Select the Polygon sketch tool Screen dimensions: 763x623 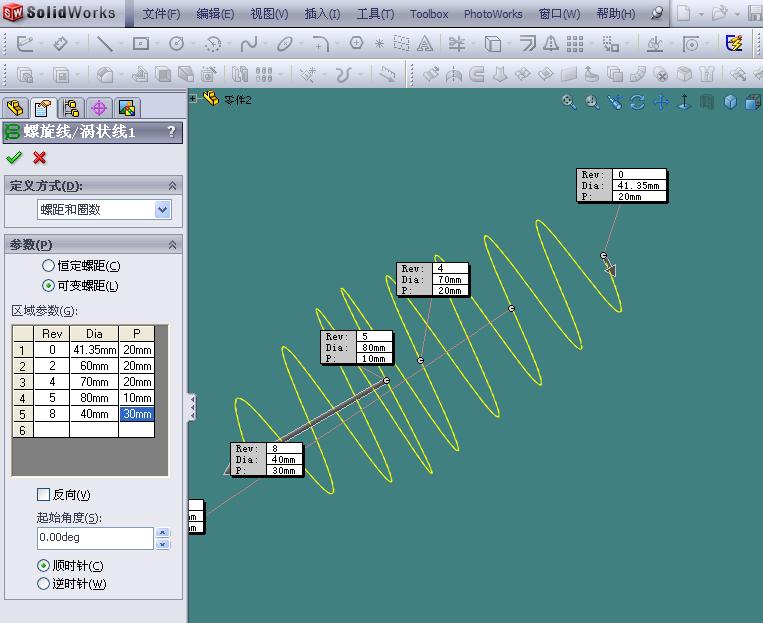[356, 43]
